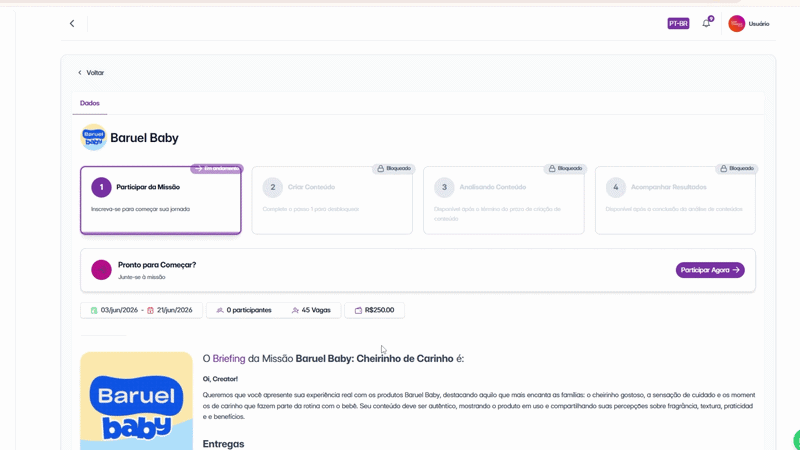Select step 3 Analisando Conteúdo card
Viewport: 800px width, 450px height.
tap(504, 200)
